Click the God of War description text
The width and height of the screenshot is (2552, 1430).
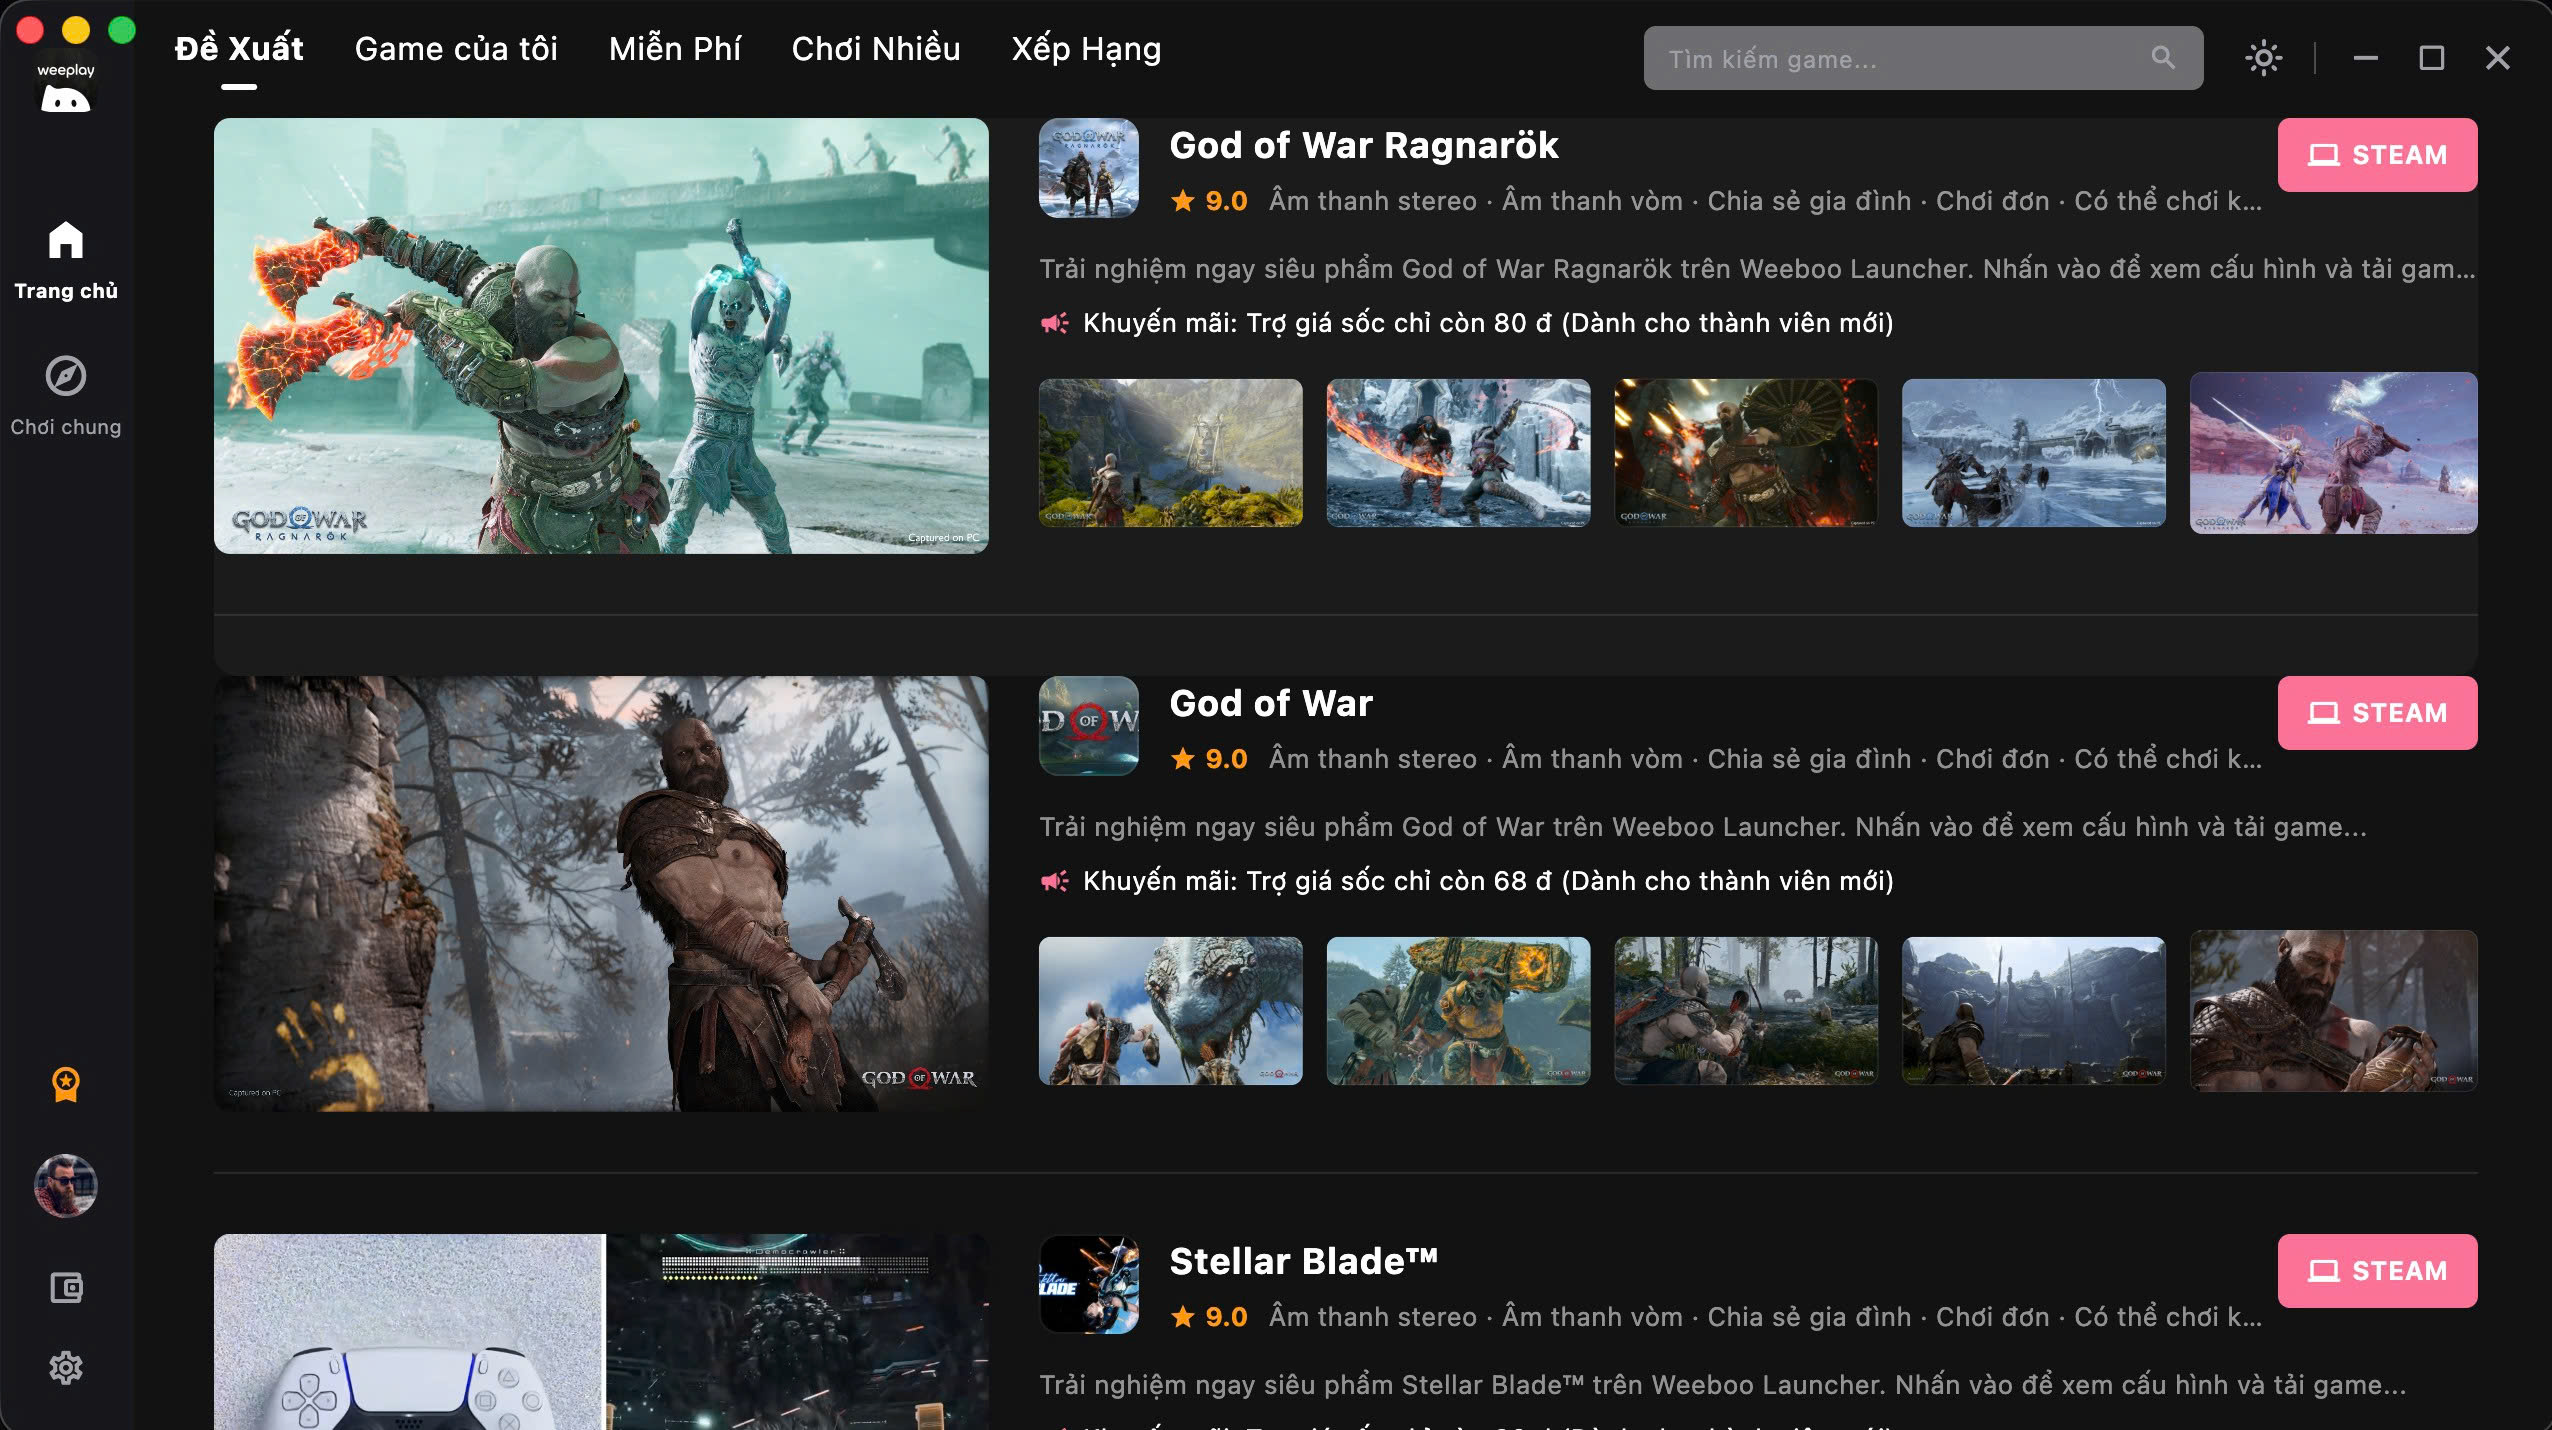[1703, 827]
